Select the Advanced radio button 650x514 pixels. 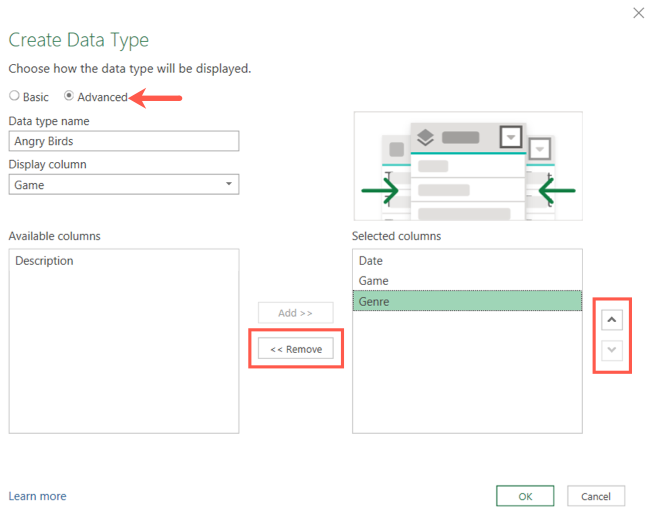coord(69,97)
